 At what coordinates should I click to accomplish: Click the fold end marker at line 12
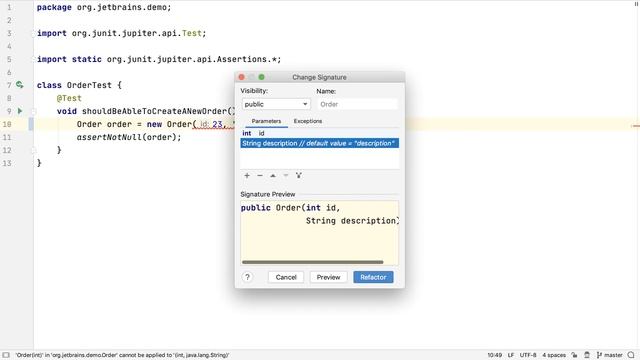click(x=34, y=150)
